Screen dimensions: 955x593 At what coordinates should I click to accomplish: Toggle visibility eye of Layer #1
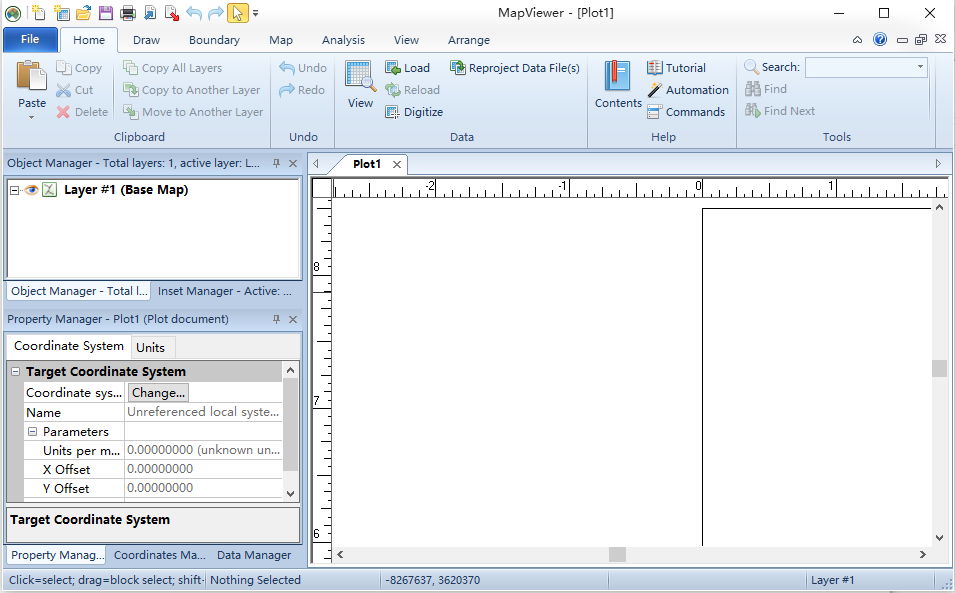click(31, 190)
